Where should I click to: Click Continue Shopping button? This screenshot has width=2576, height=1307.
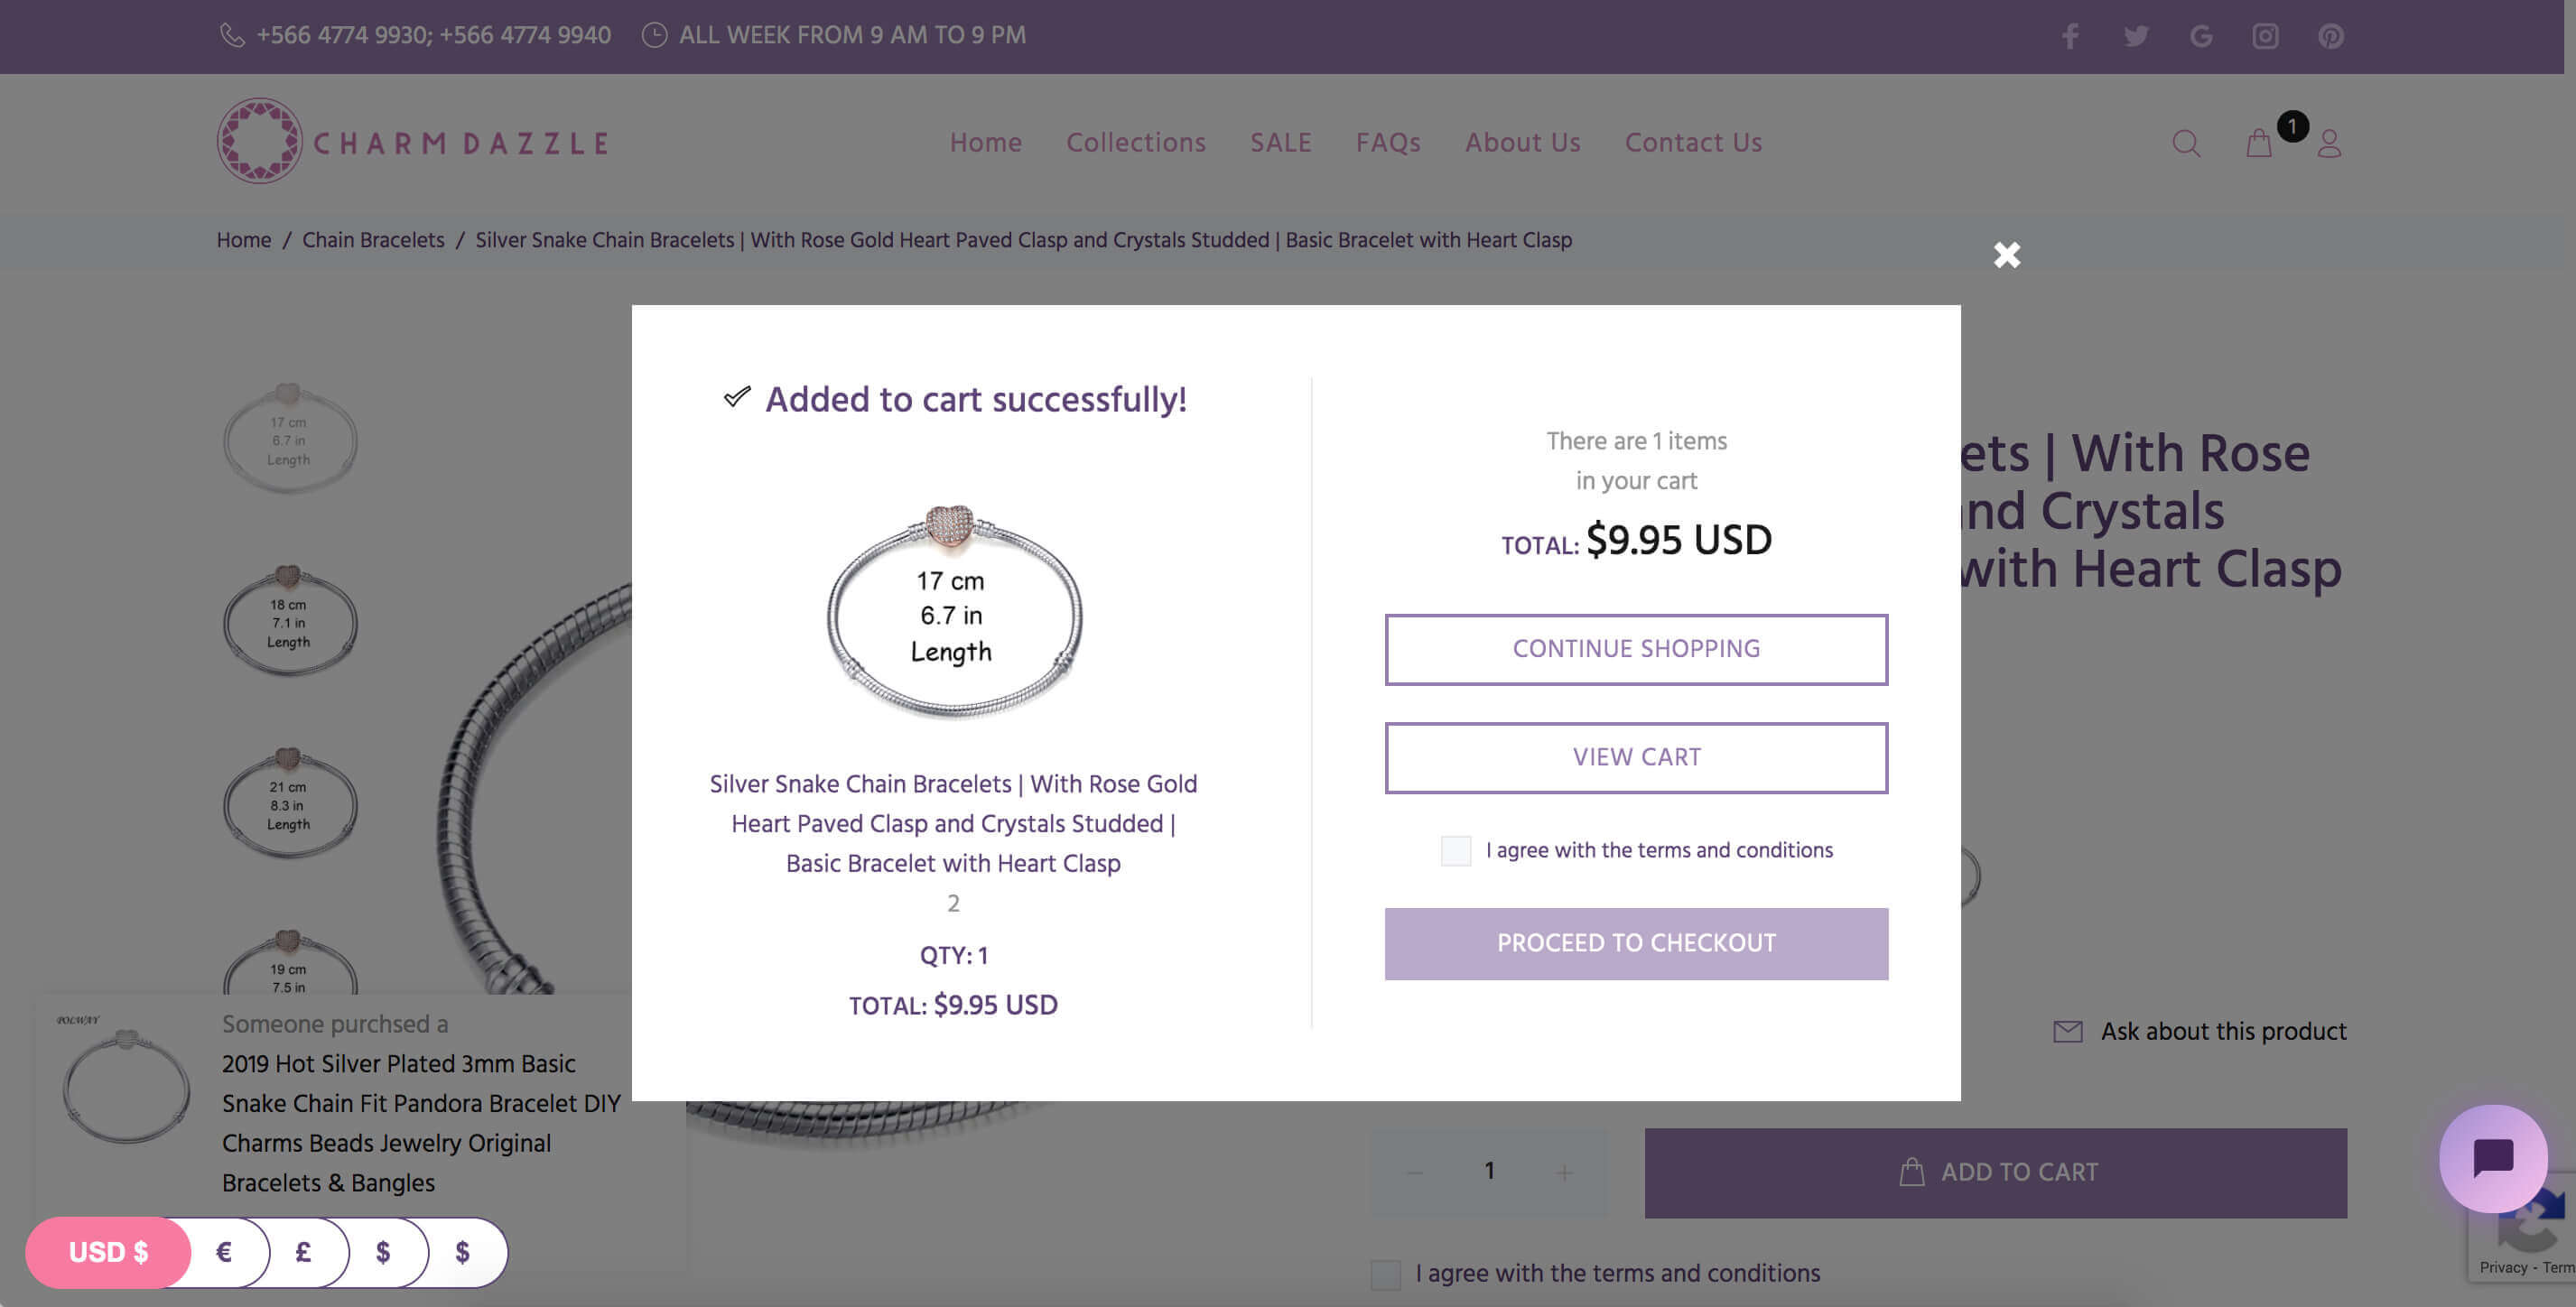click(x=1636, y=649)
